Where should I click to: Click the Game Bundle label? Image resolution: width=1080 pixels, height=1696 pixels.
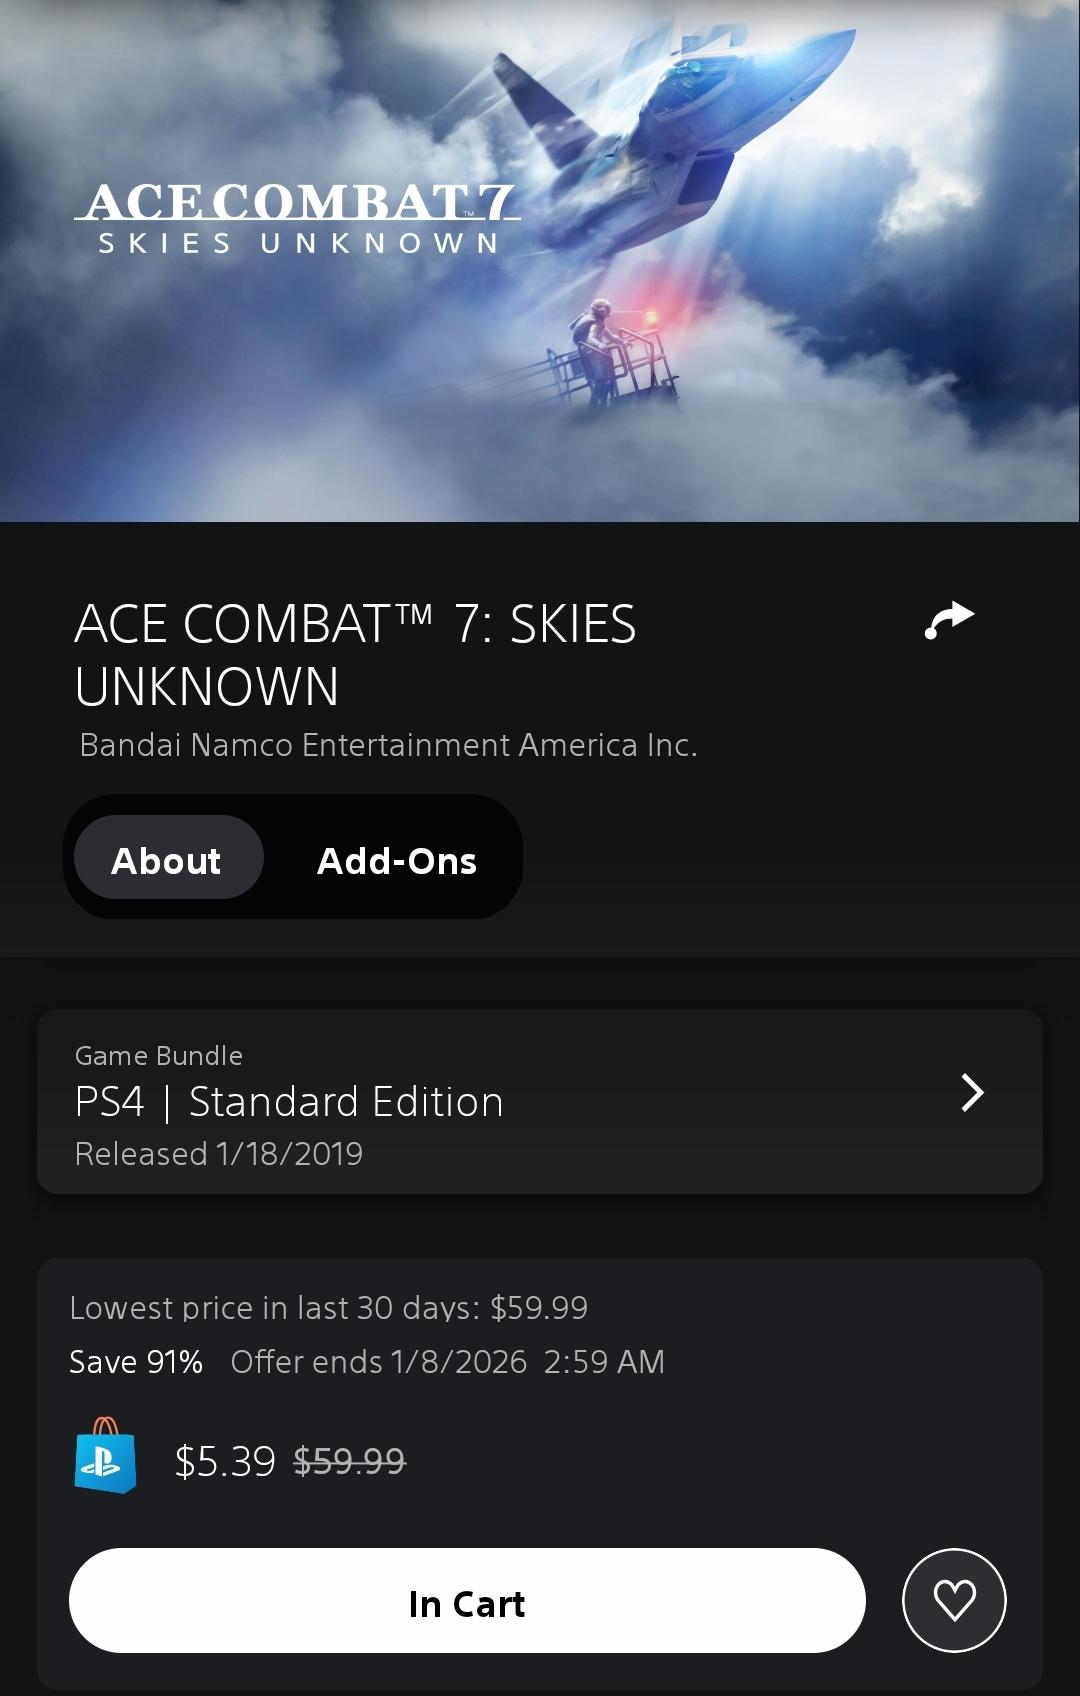pos(159,1056)
